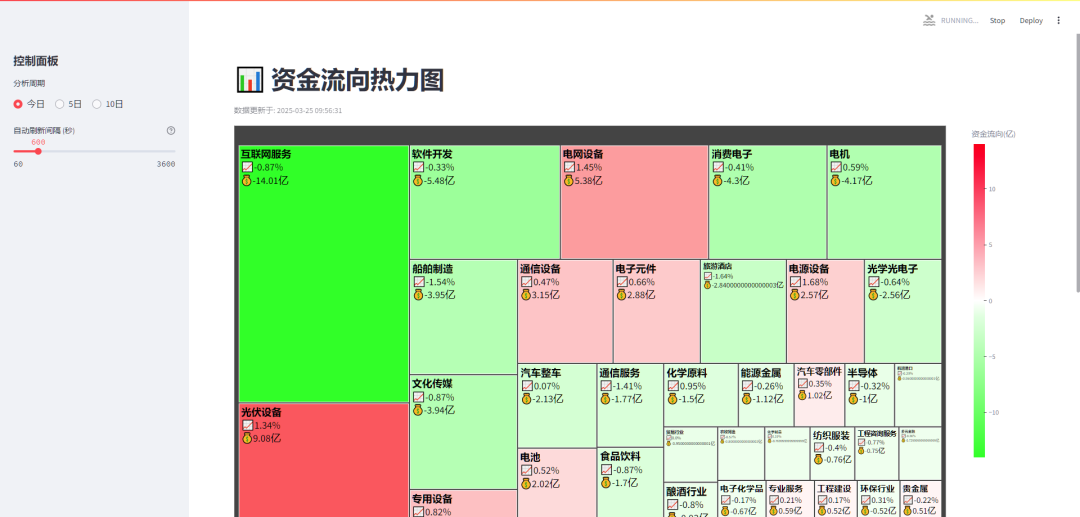Click the money bag icon in 消费电子
Viewport: 1080px width, 517px height.
pyautogui.click(x=718, y=180)
